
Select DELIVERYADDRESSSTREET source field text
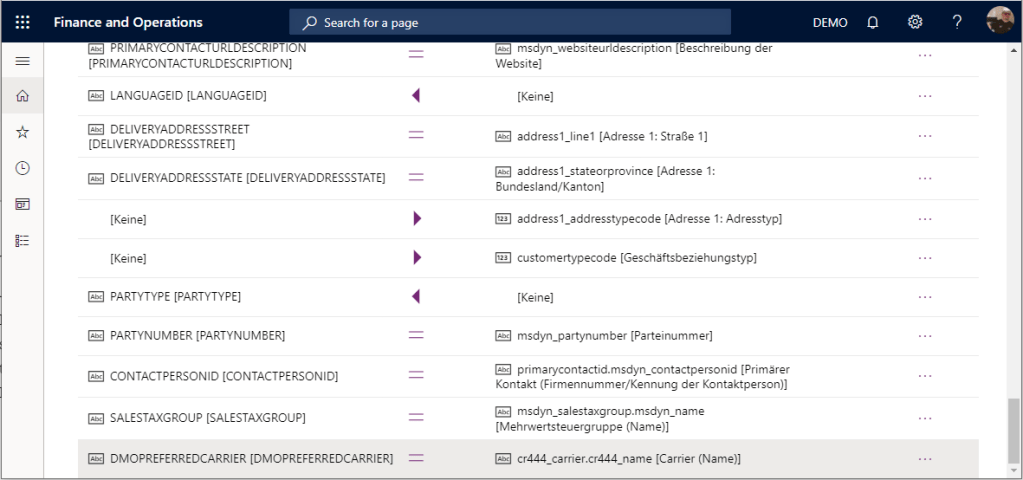(170, 136)
